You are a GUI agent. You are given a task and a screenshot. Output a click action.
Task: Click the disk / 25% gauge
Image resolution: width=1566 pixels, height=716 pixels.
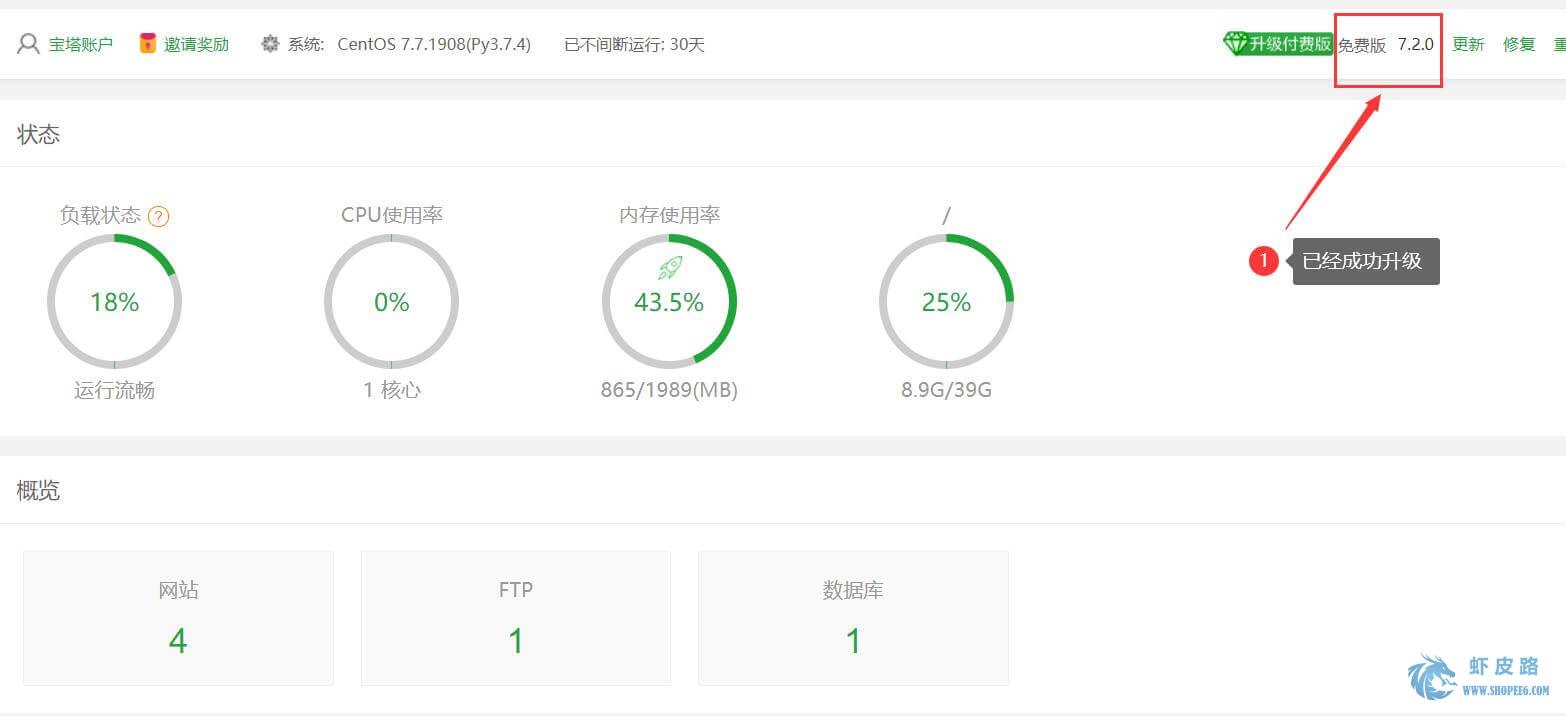pos(946,301)
